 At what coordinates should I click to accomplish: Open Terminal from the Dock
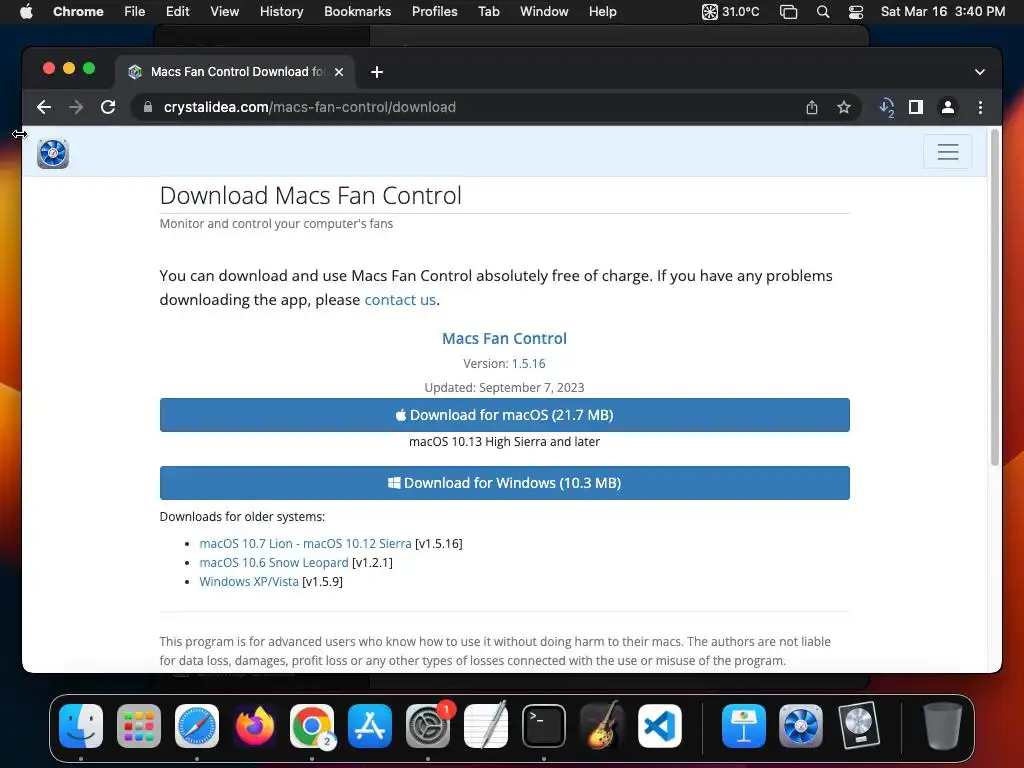pos(543,726)
